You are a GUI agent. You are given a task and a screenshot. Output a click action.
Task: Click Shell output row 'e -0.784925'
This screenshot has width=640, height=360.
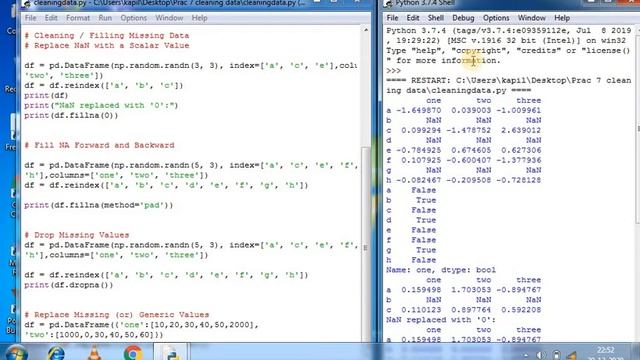click(464, 150)
